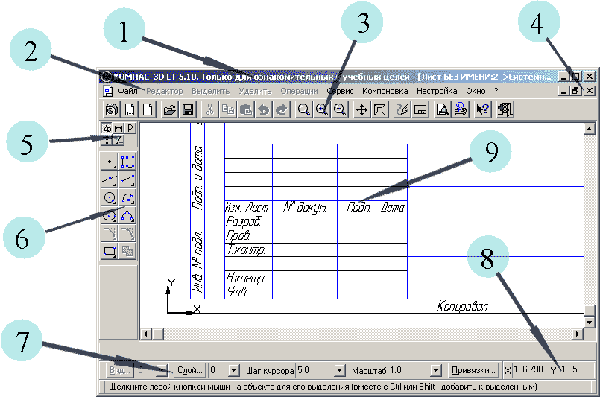Screen dimensions: 600x397
Task: Click the layer number field showing 0
Action: click(x=218, y=370)
